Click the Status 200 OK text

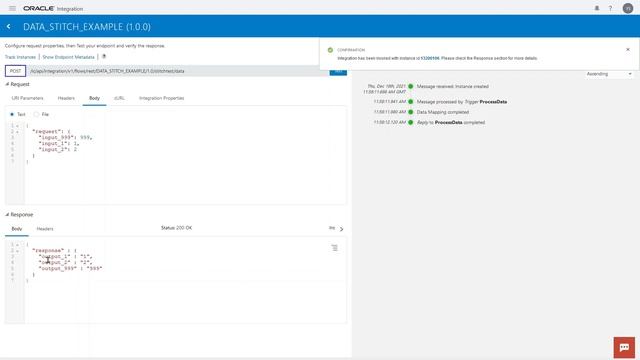(176, 228)
